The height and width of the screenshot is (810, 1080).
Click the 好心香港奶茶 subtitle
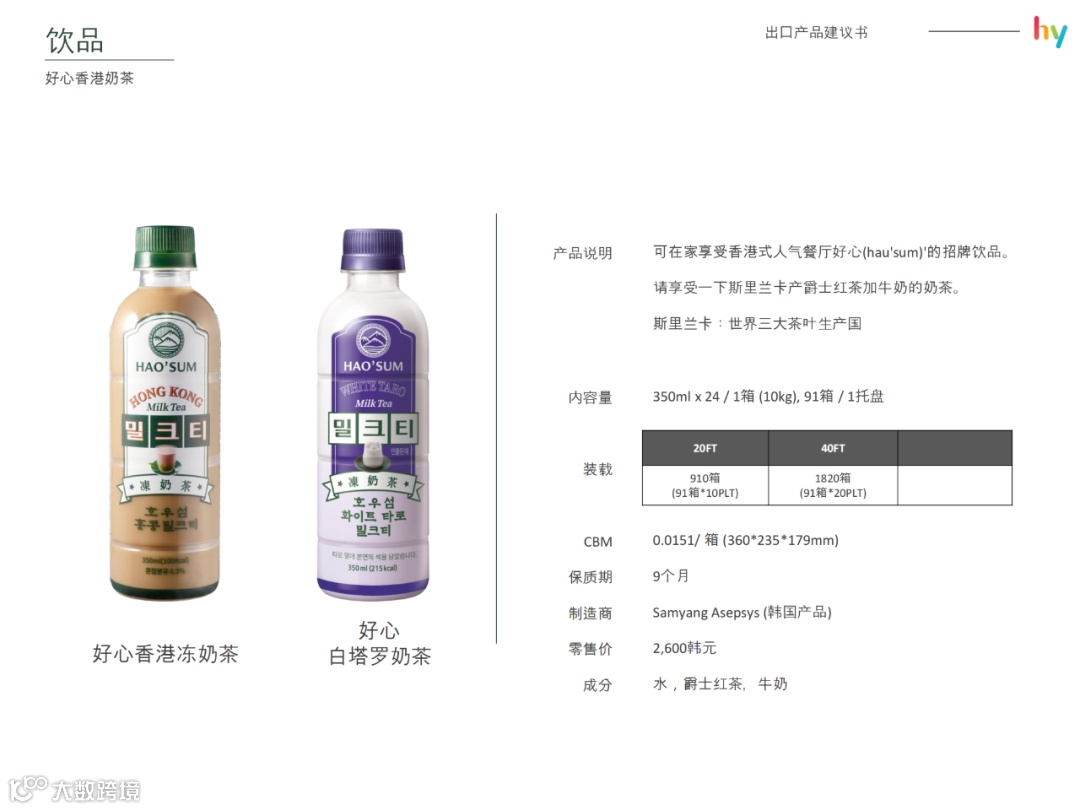coord(90,78)
